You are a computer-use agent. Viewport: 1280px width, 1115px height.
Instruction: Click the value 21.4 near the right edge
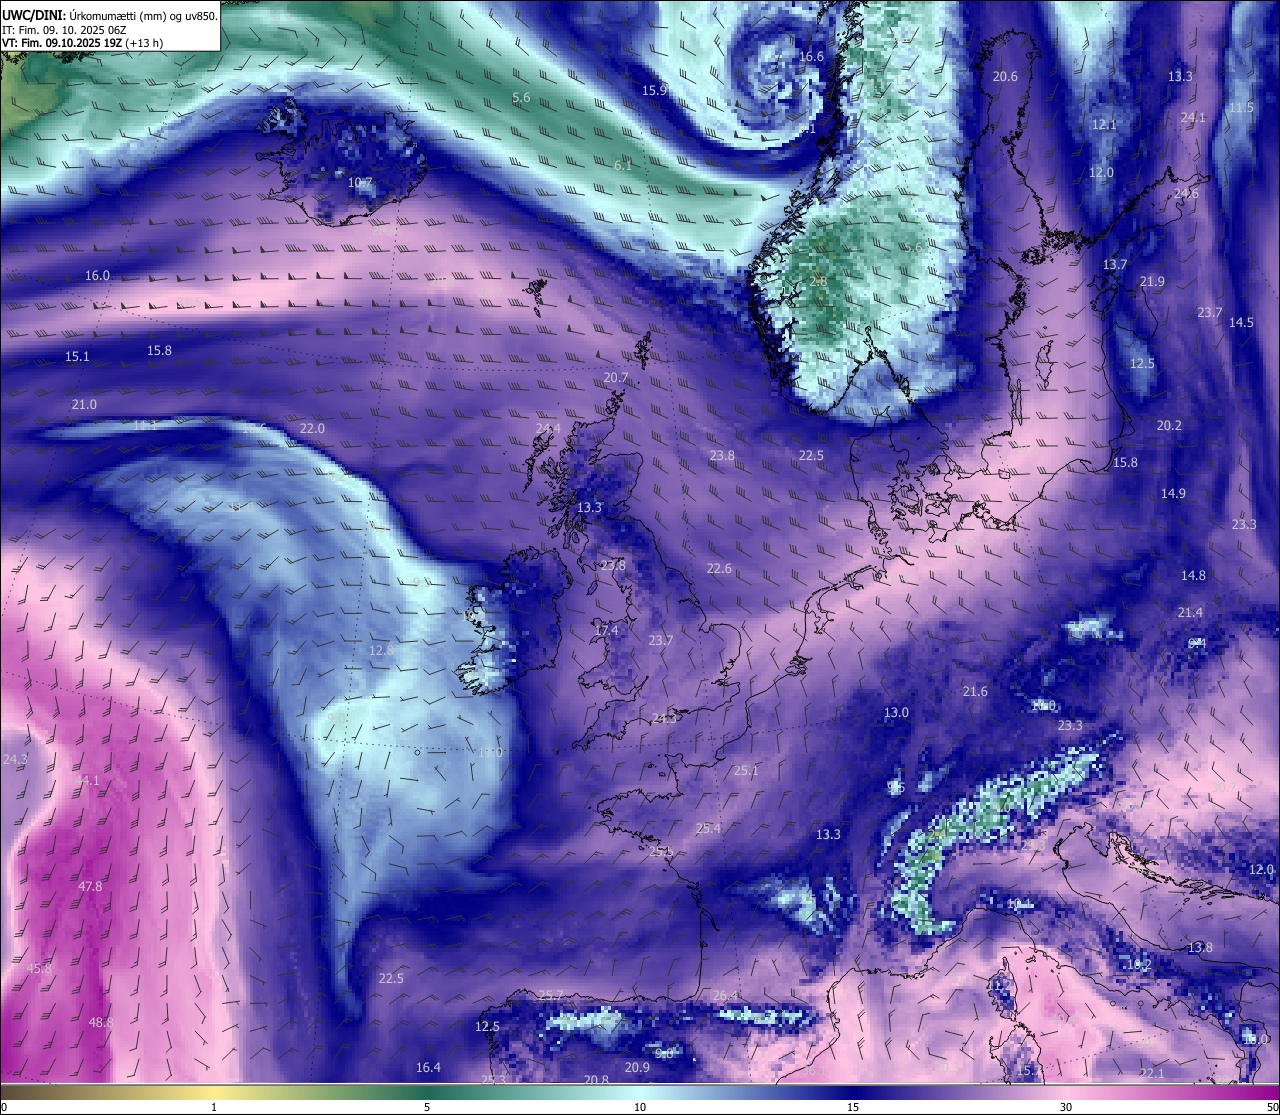1190,613
